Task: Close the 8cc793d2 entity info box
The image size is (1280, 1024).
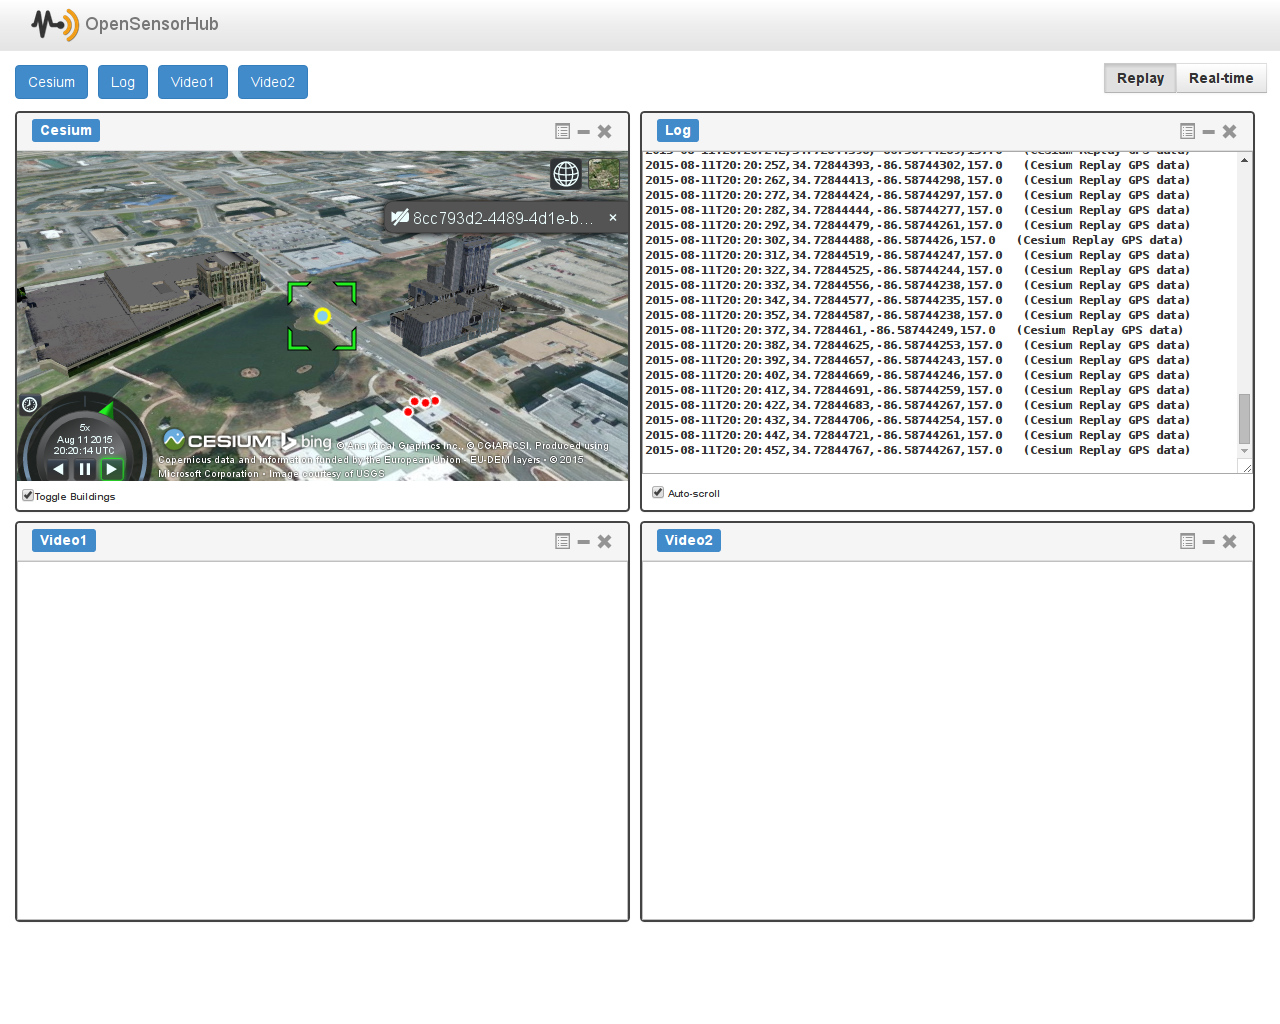Action: [613, 217]
